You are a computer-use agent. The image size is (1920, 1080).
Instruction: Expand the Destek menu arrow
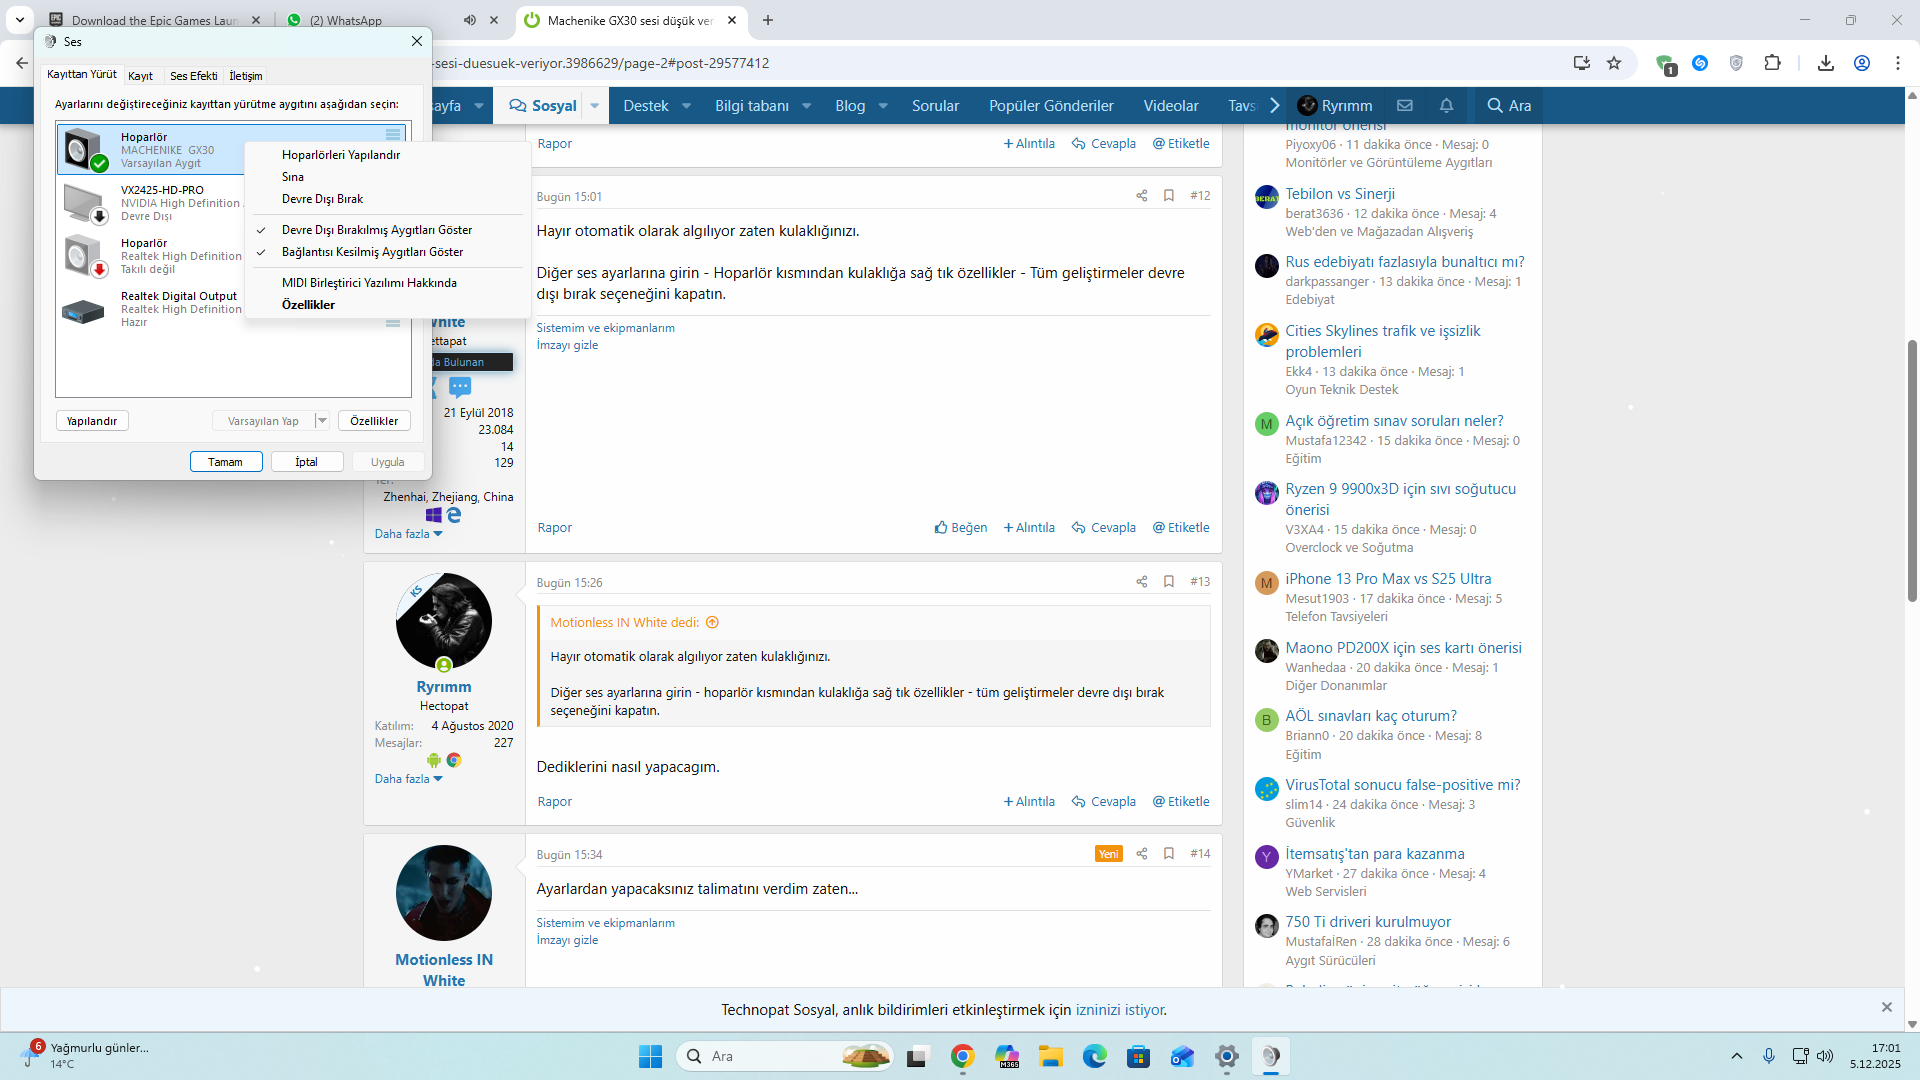click(686, 106)
